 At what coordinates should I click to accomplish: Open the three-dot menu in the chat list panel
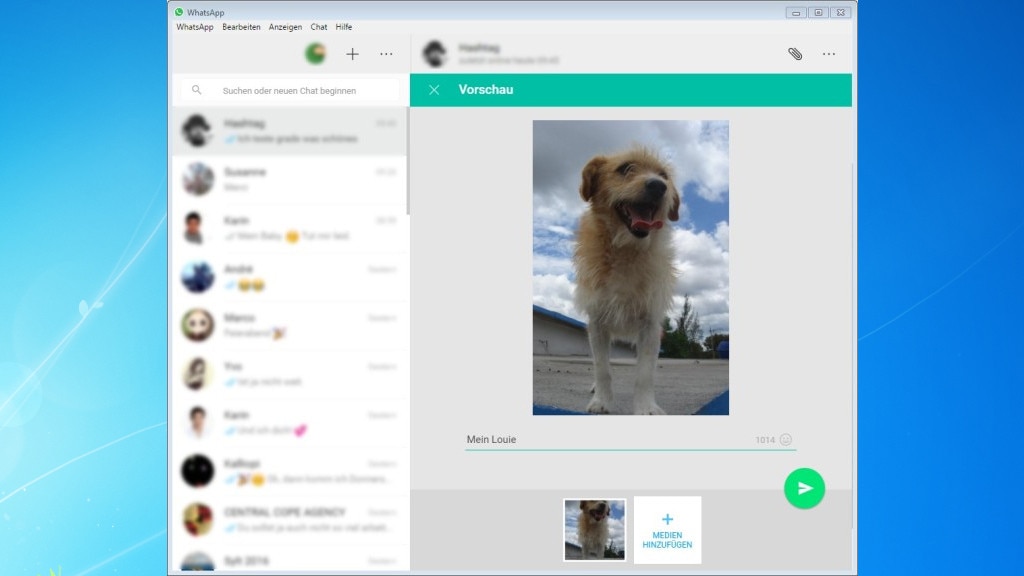click(x=387, y=54)
